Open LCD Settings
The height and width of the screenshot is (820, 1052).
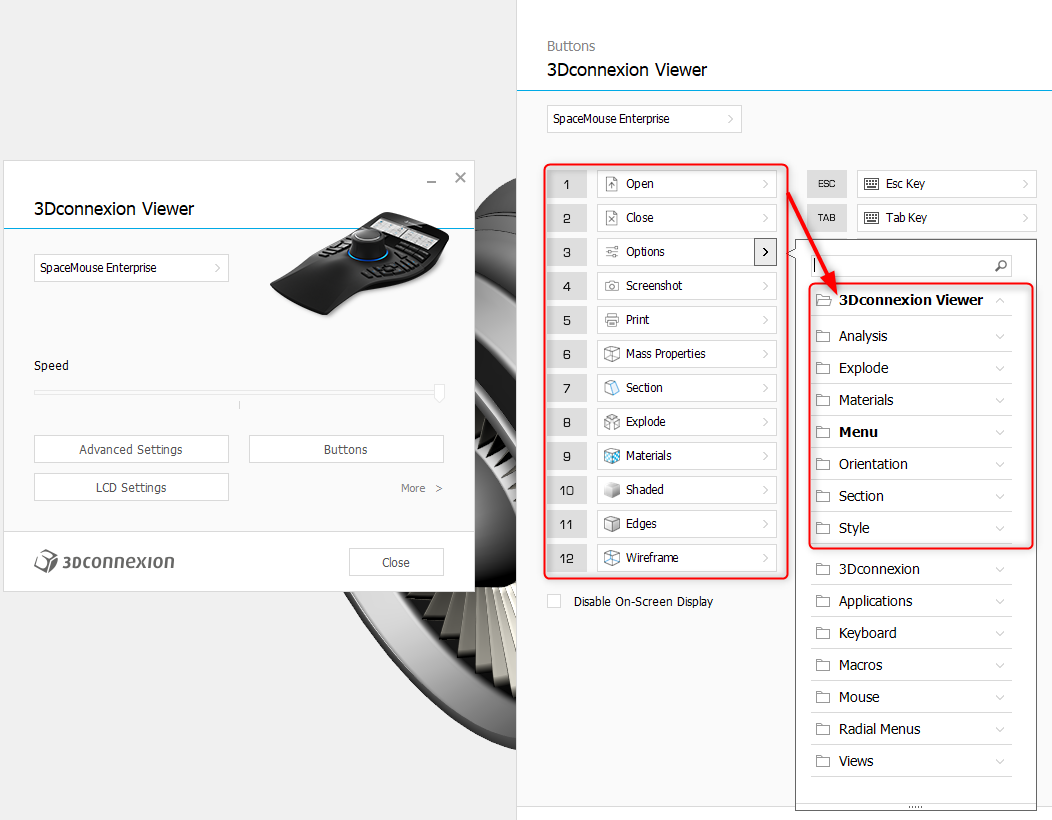132,487
